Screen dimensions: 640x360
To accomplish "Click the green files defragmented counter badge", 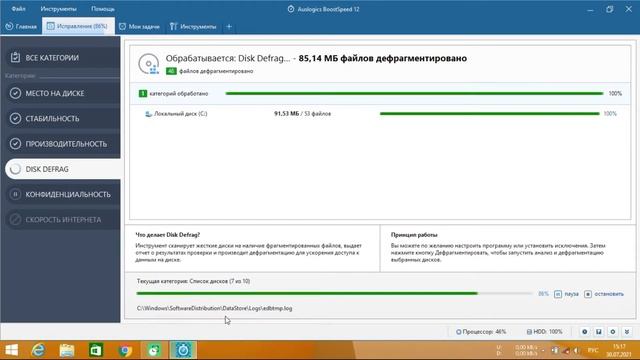I will tap(171, 71).
